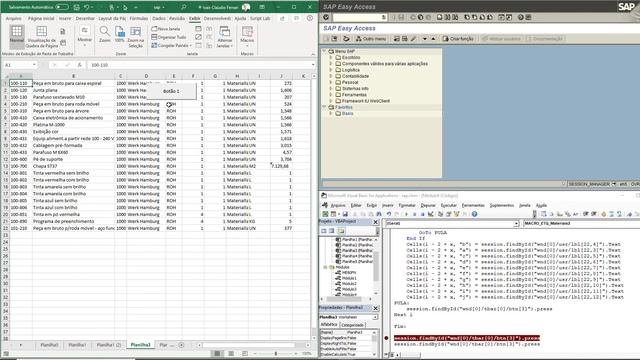Click cell with 'Chapa ST37'
This screenshot has height=360, width=640.
click(73, 166)
